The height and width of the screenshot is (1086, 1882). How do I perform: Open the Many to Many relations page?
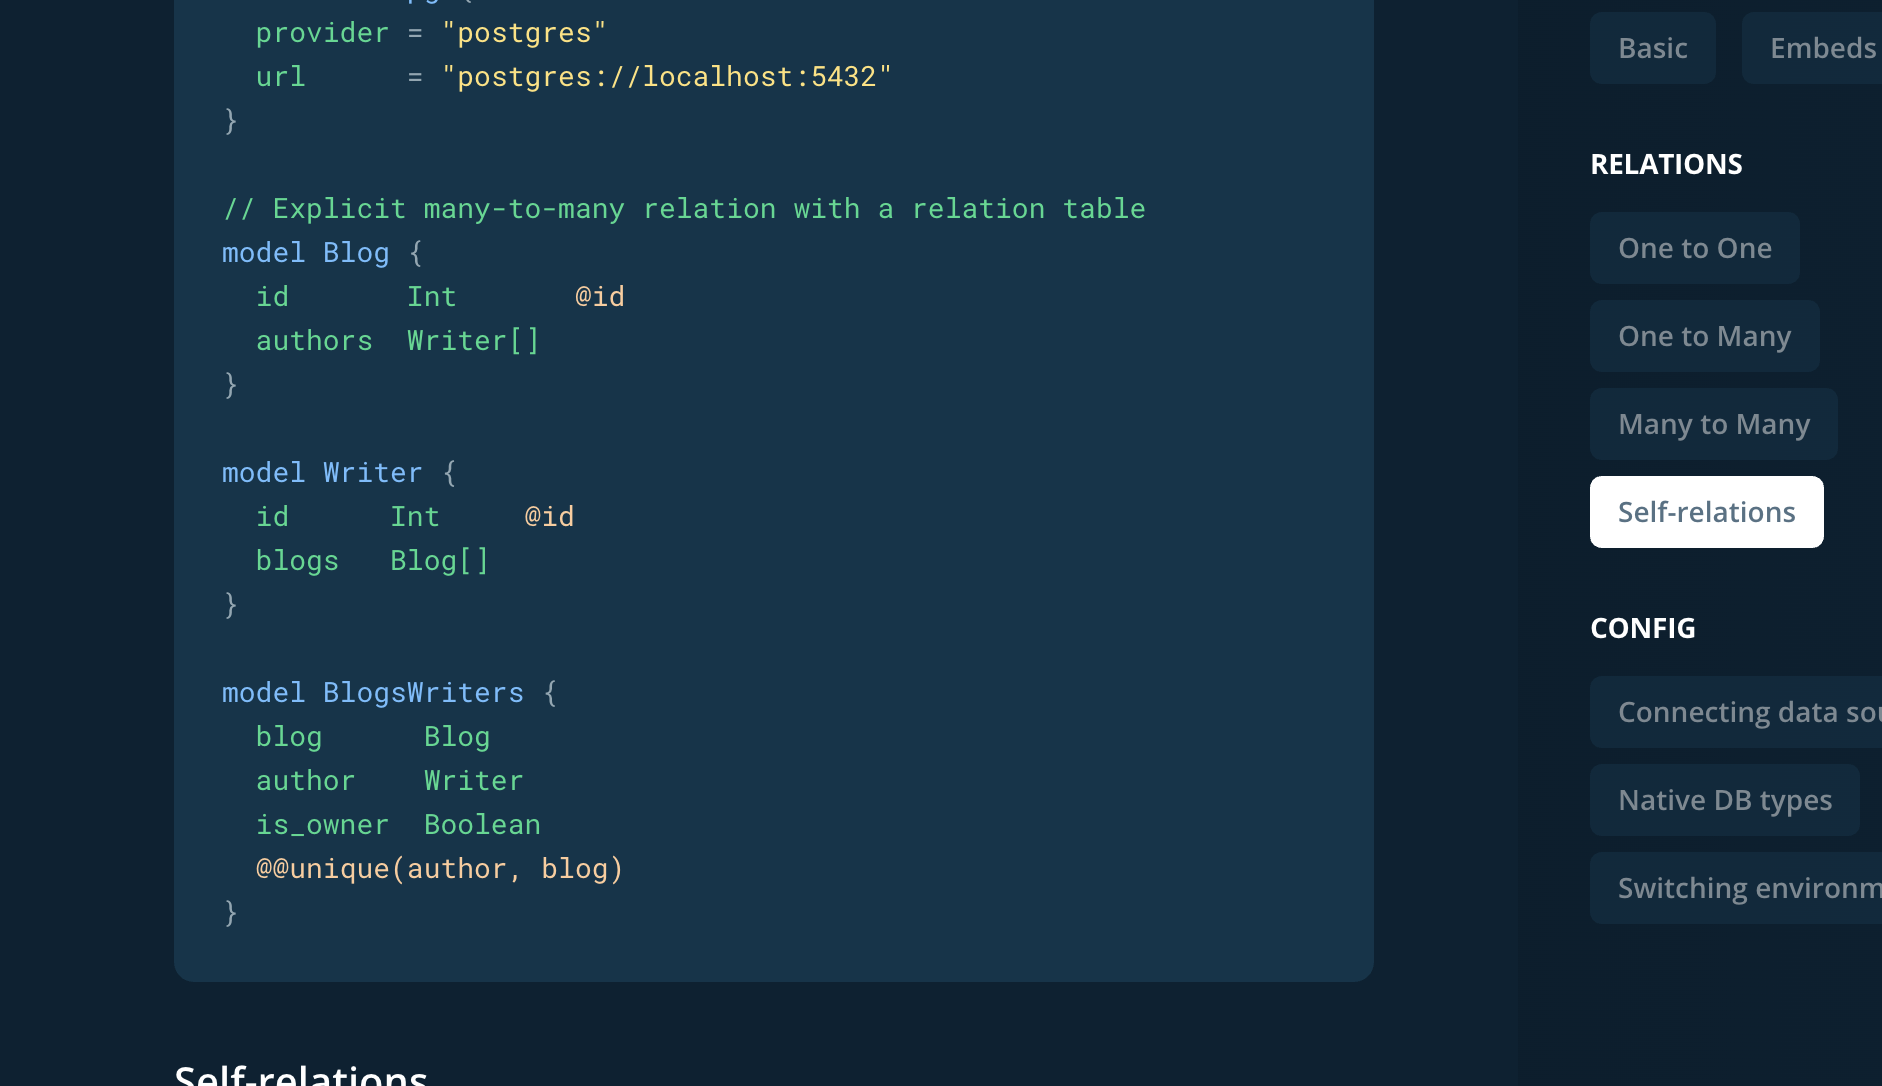(1713, 423)
